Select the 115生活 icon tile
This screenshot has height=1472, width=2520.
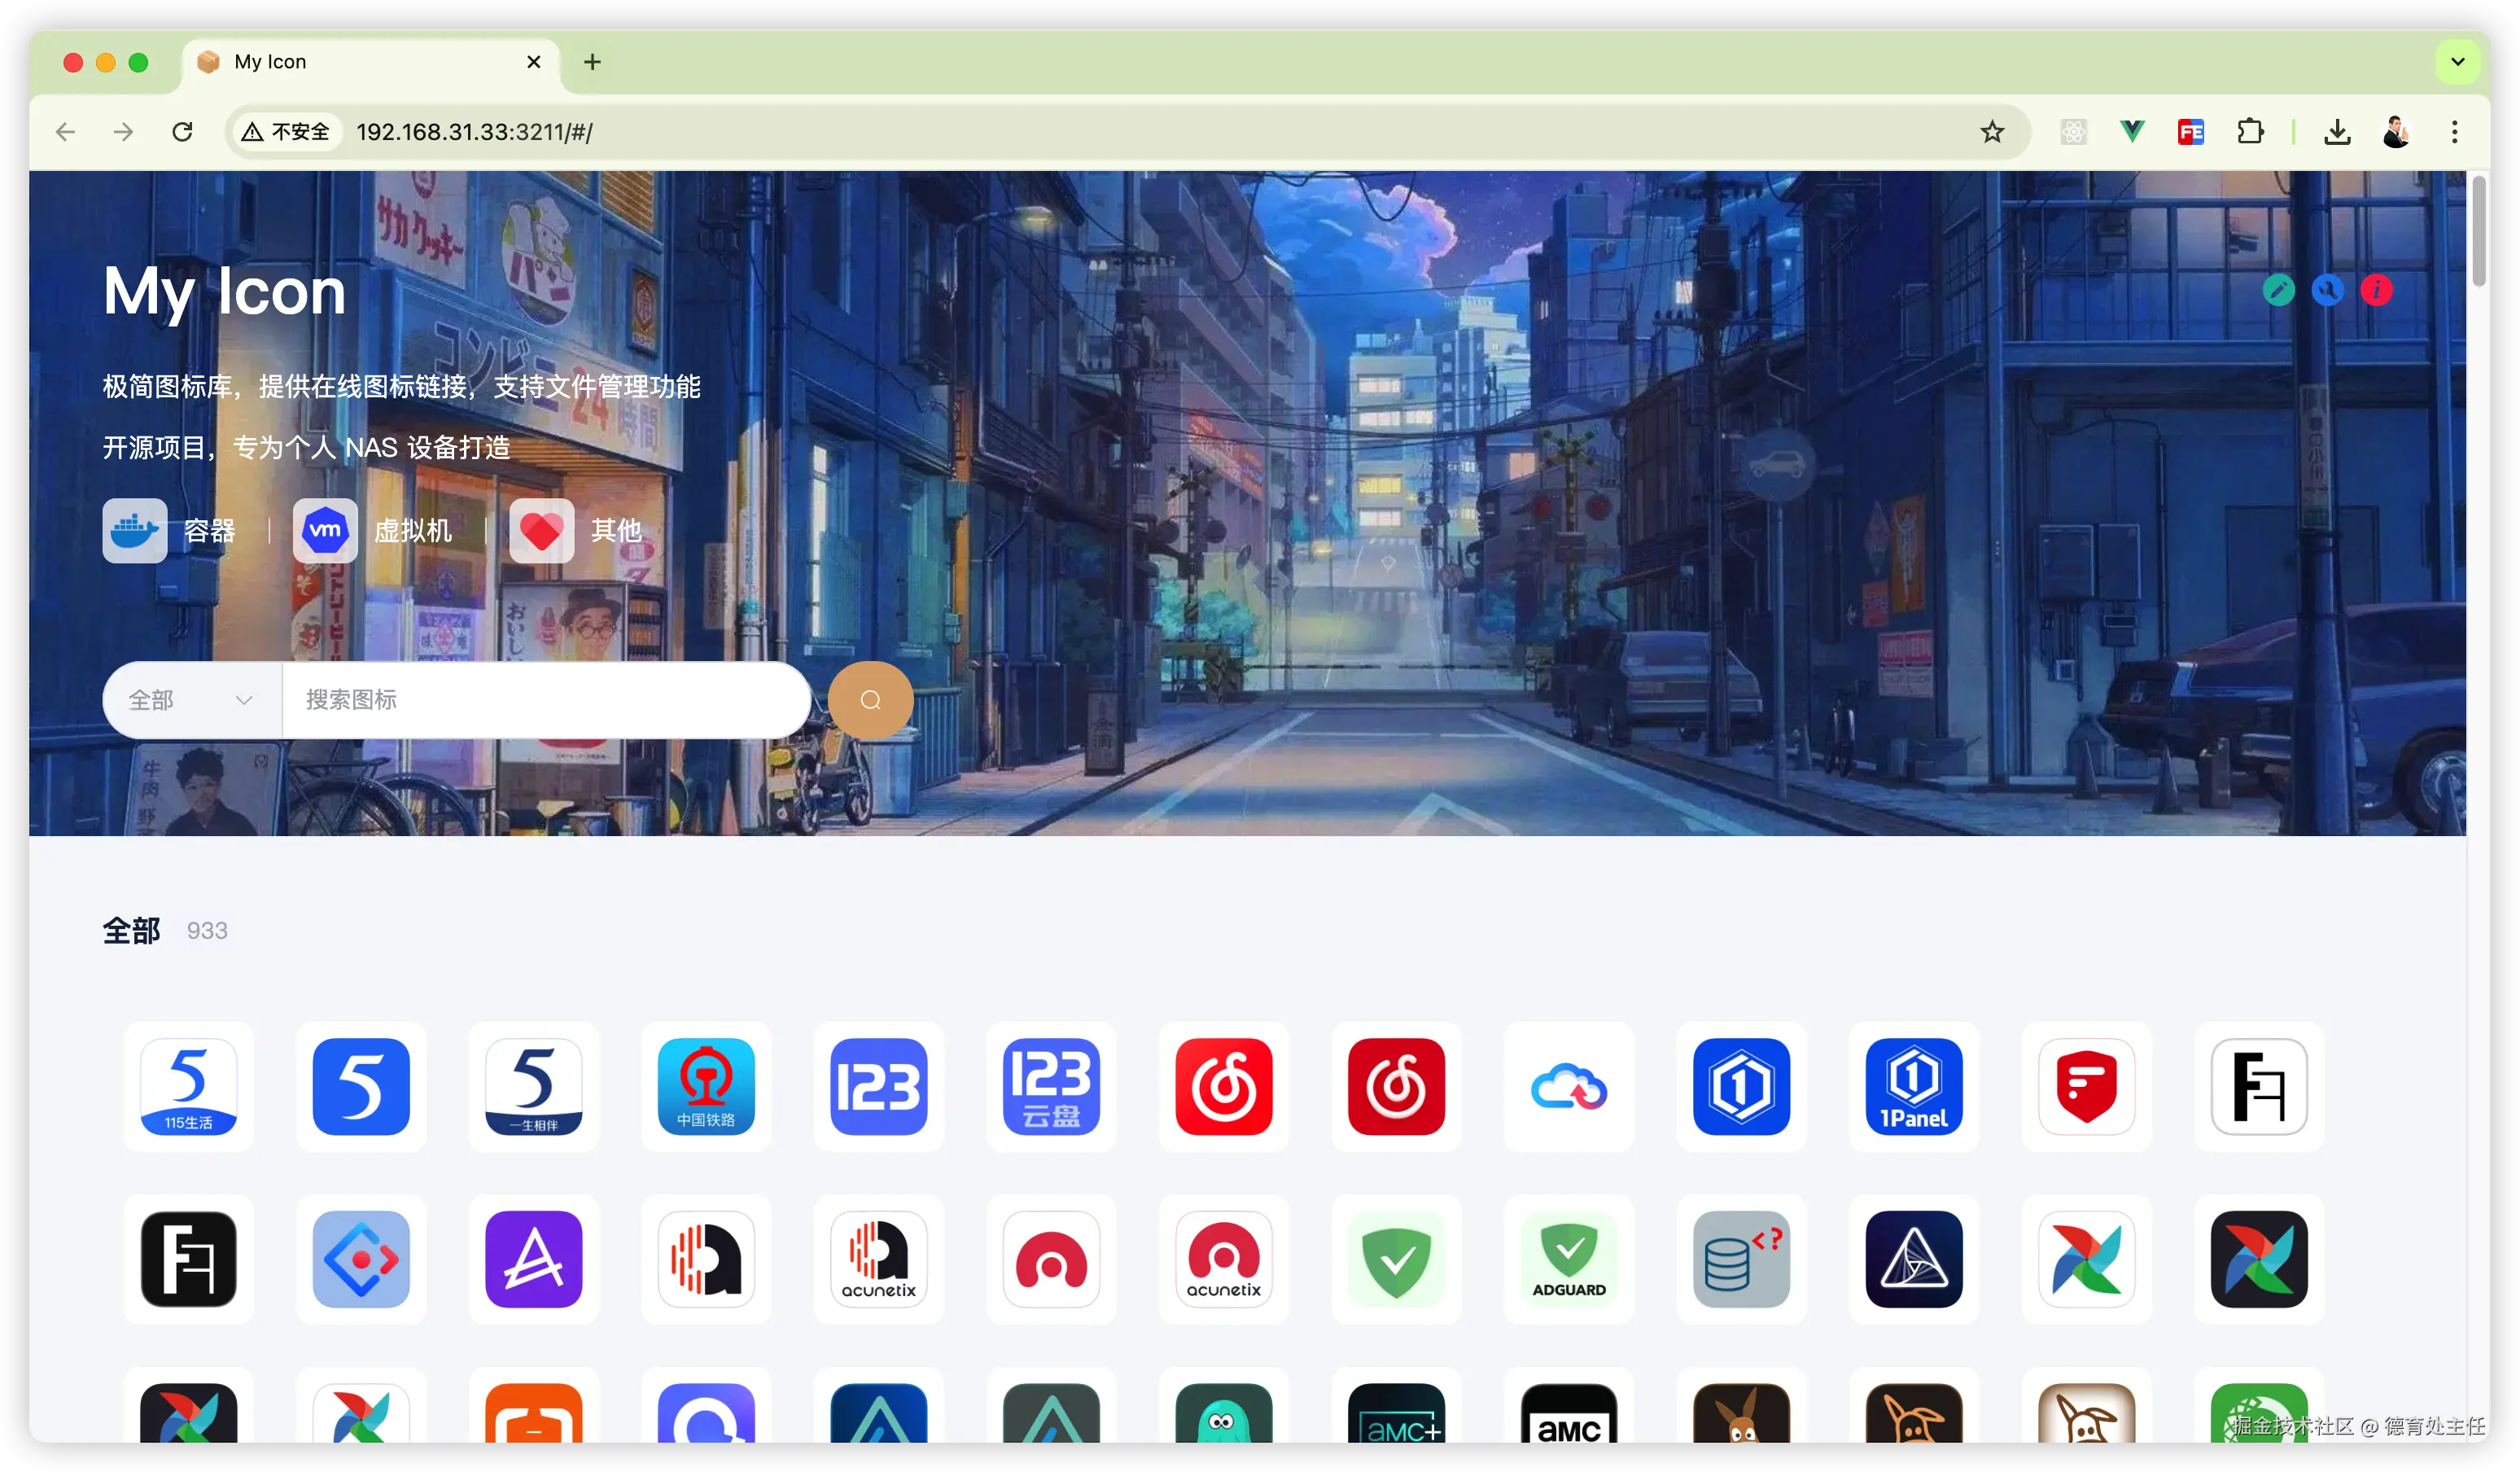coord(188,1087)
